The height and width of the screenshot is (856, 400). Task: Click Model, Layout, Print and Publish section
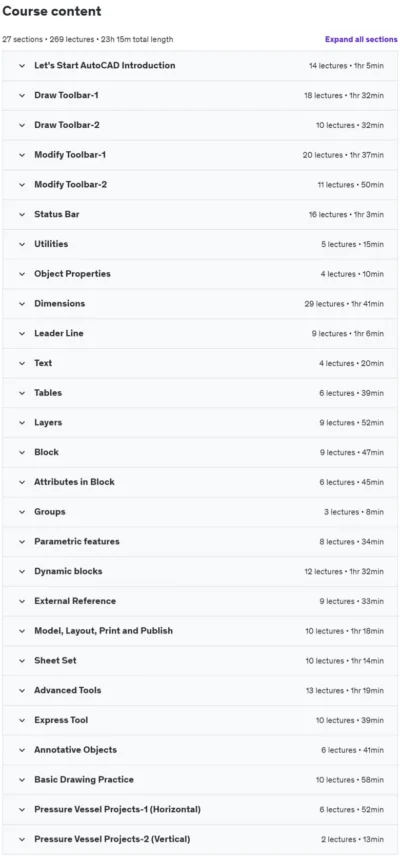[x=200, y=631]
